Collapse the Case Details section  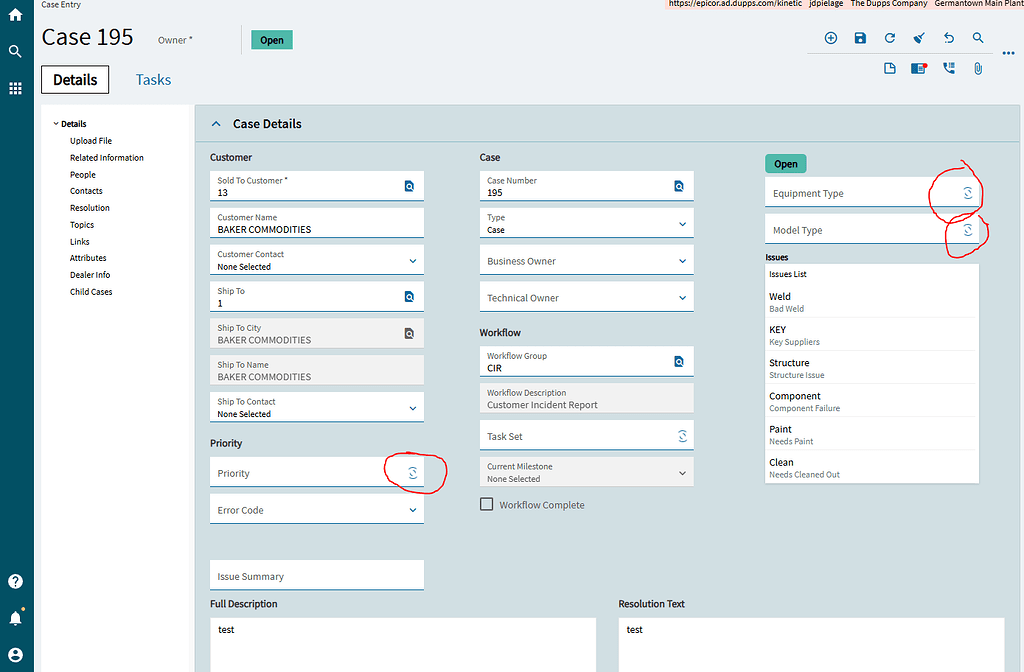coord(216,123)
